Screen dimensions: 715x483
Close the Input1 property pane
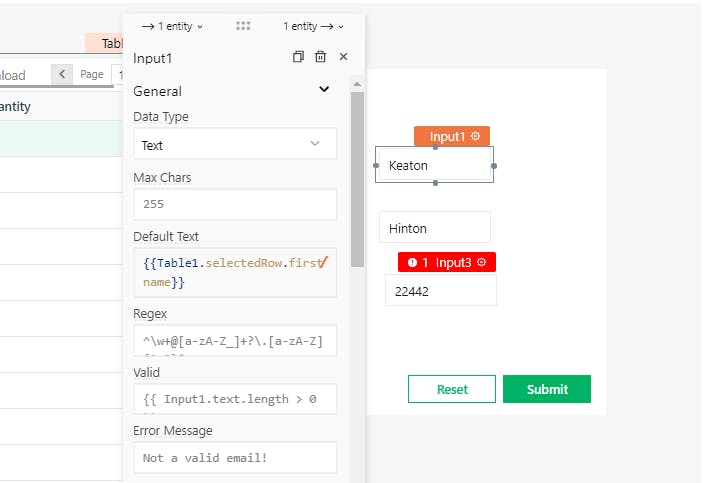coord(343,58)
